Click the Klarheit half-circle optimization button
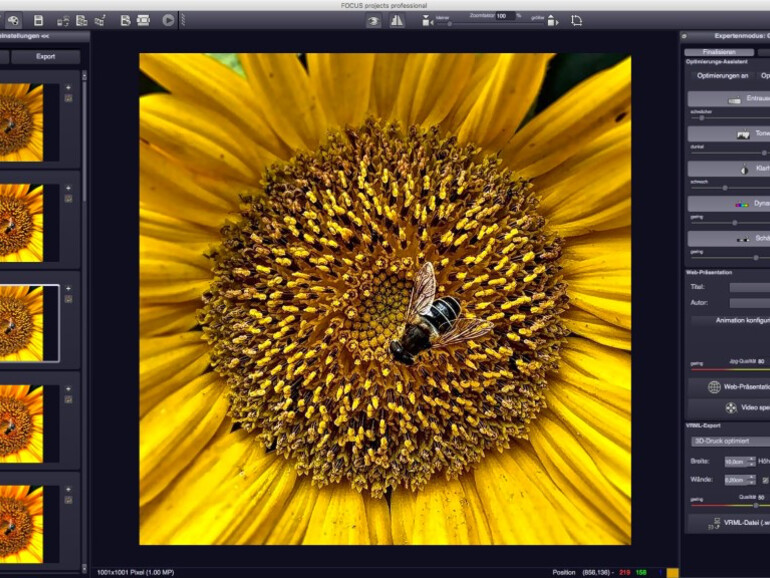This screenshot has width=770, height=578. 729,169
